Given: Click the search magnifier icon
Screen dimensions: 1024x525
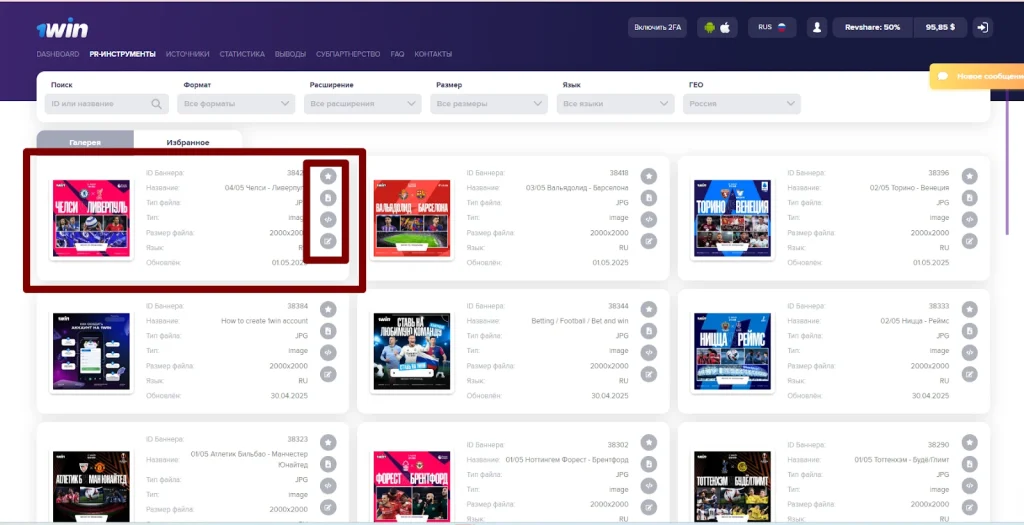Looking at the screenshot, I should point(156,104).
